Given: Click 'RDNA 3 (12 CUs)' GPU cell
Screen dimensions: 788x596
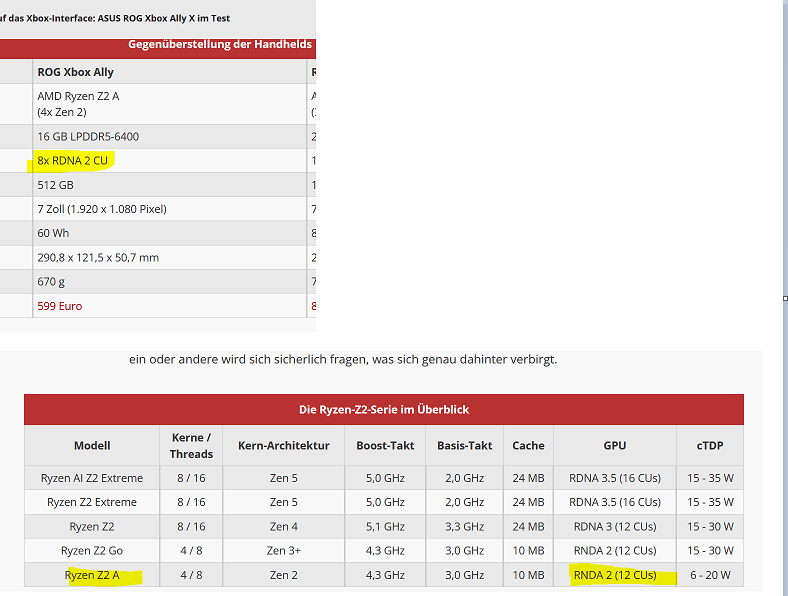Looking at the screenshot, I should (x=615, y=527).
